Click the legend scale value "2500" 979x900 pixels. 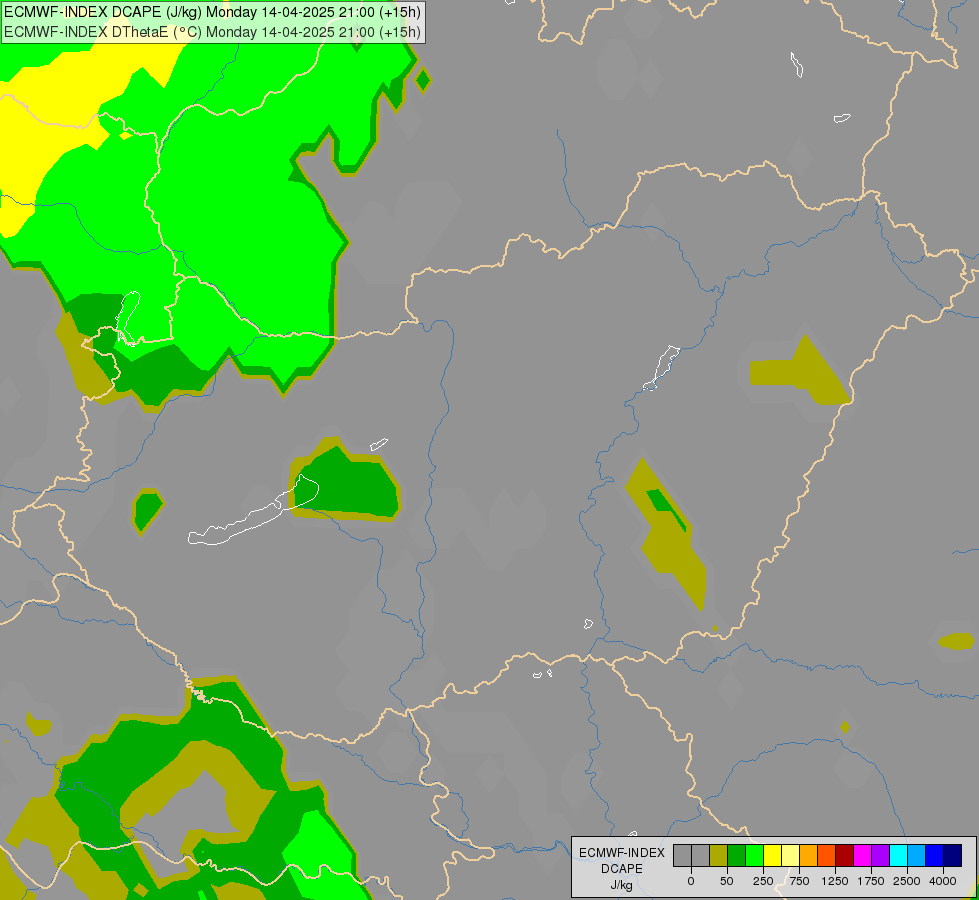[907, 881]
